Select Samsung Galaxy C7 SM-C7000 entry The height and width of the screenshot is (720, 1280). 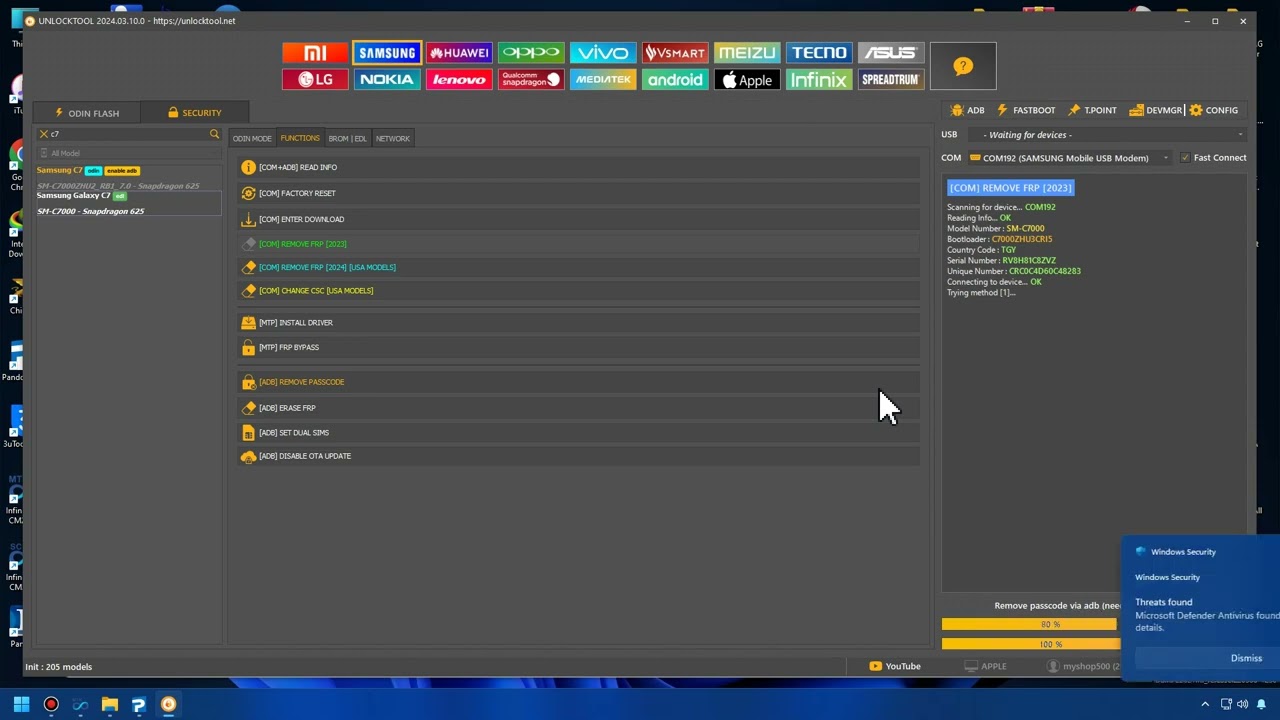point(128,203)
